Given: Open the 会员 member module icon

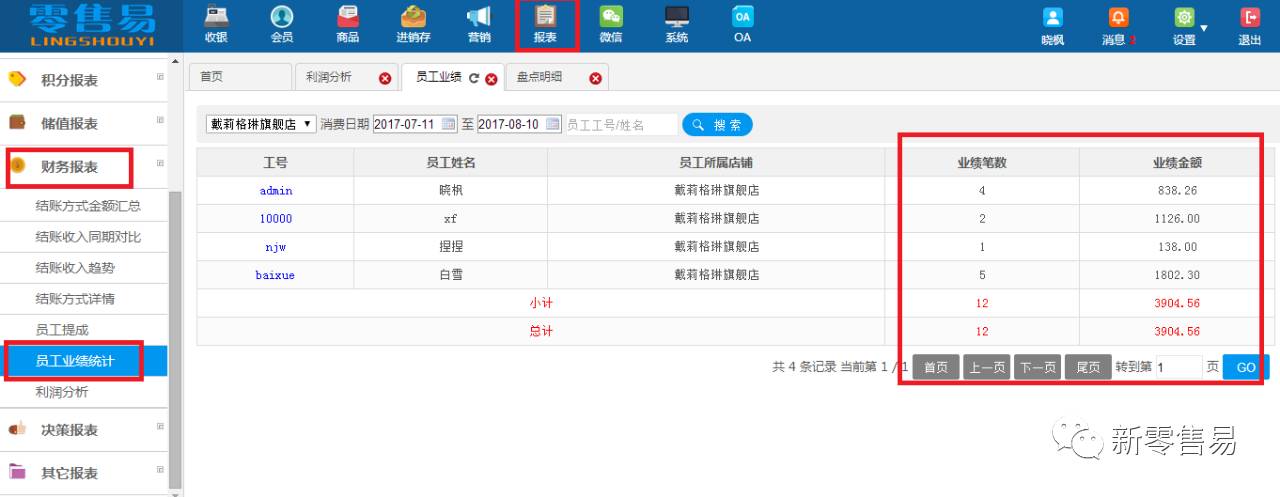Looking at the screenshot, I should [282, 25].
